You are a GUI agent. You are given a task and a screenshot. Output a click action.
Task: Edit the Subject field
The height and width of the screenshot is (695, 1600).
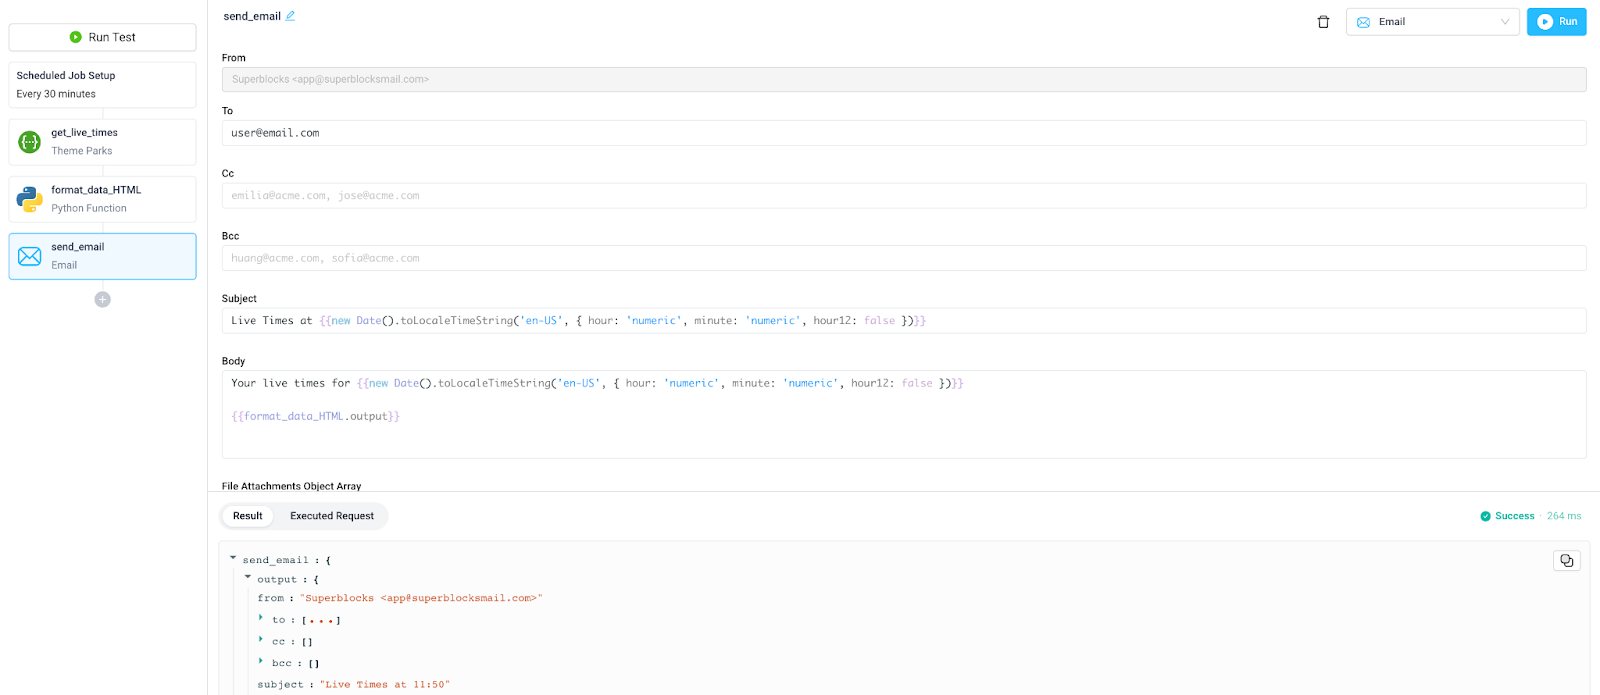point(904,321)
